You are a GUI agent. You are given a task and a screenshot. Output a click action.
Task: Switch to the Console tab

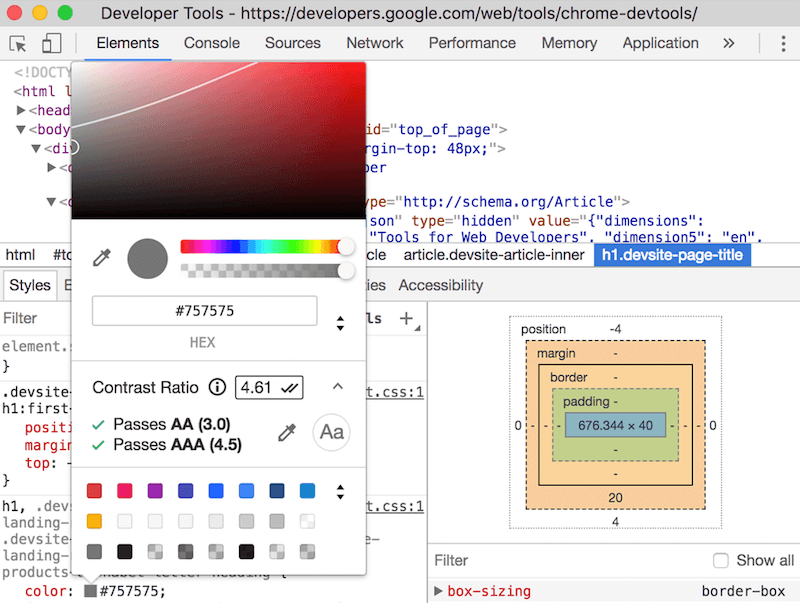pos(211,43)
